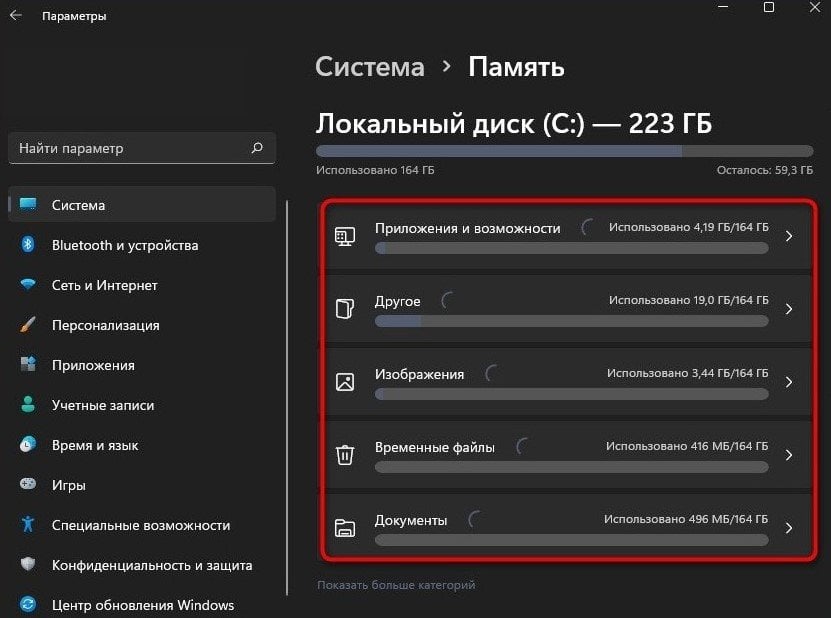The image size is (831, 618).
Task: Click the Другое pages icon
Action: [x=345, y=308]
